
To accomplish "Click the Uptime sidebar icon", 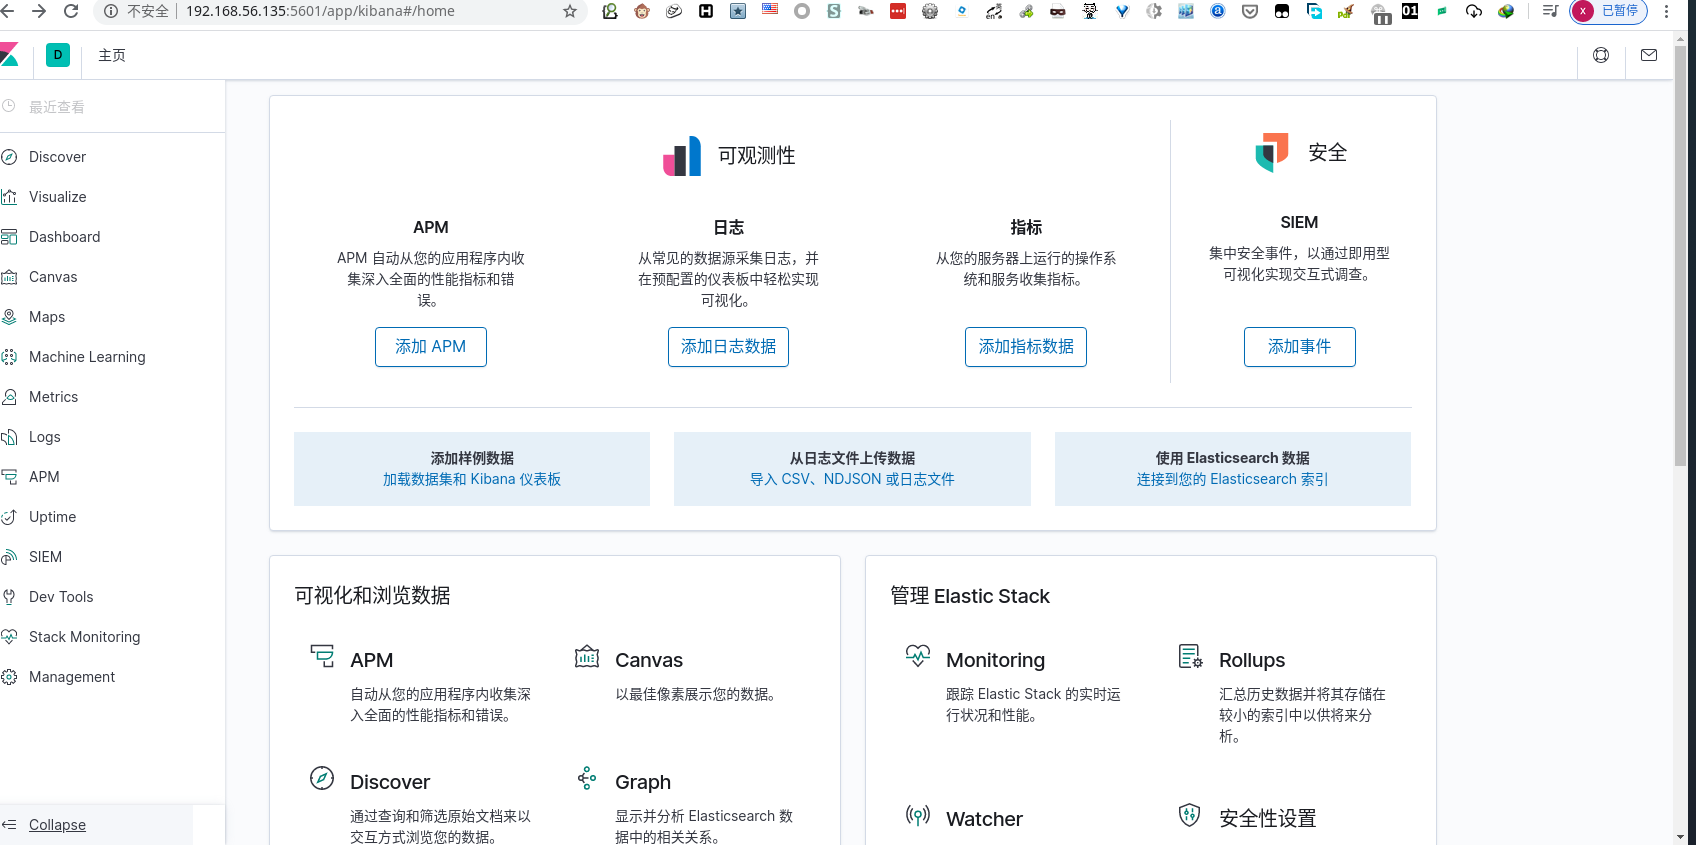I will pos(9,517).
